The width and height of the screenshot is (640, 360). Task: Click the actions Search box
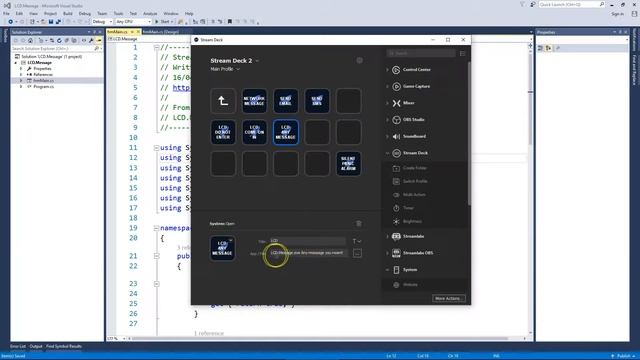pyautogui.click(x=421, y=53)
